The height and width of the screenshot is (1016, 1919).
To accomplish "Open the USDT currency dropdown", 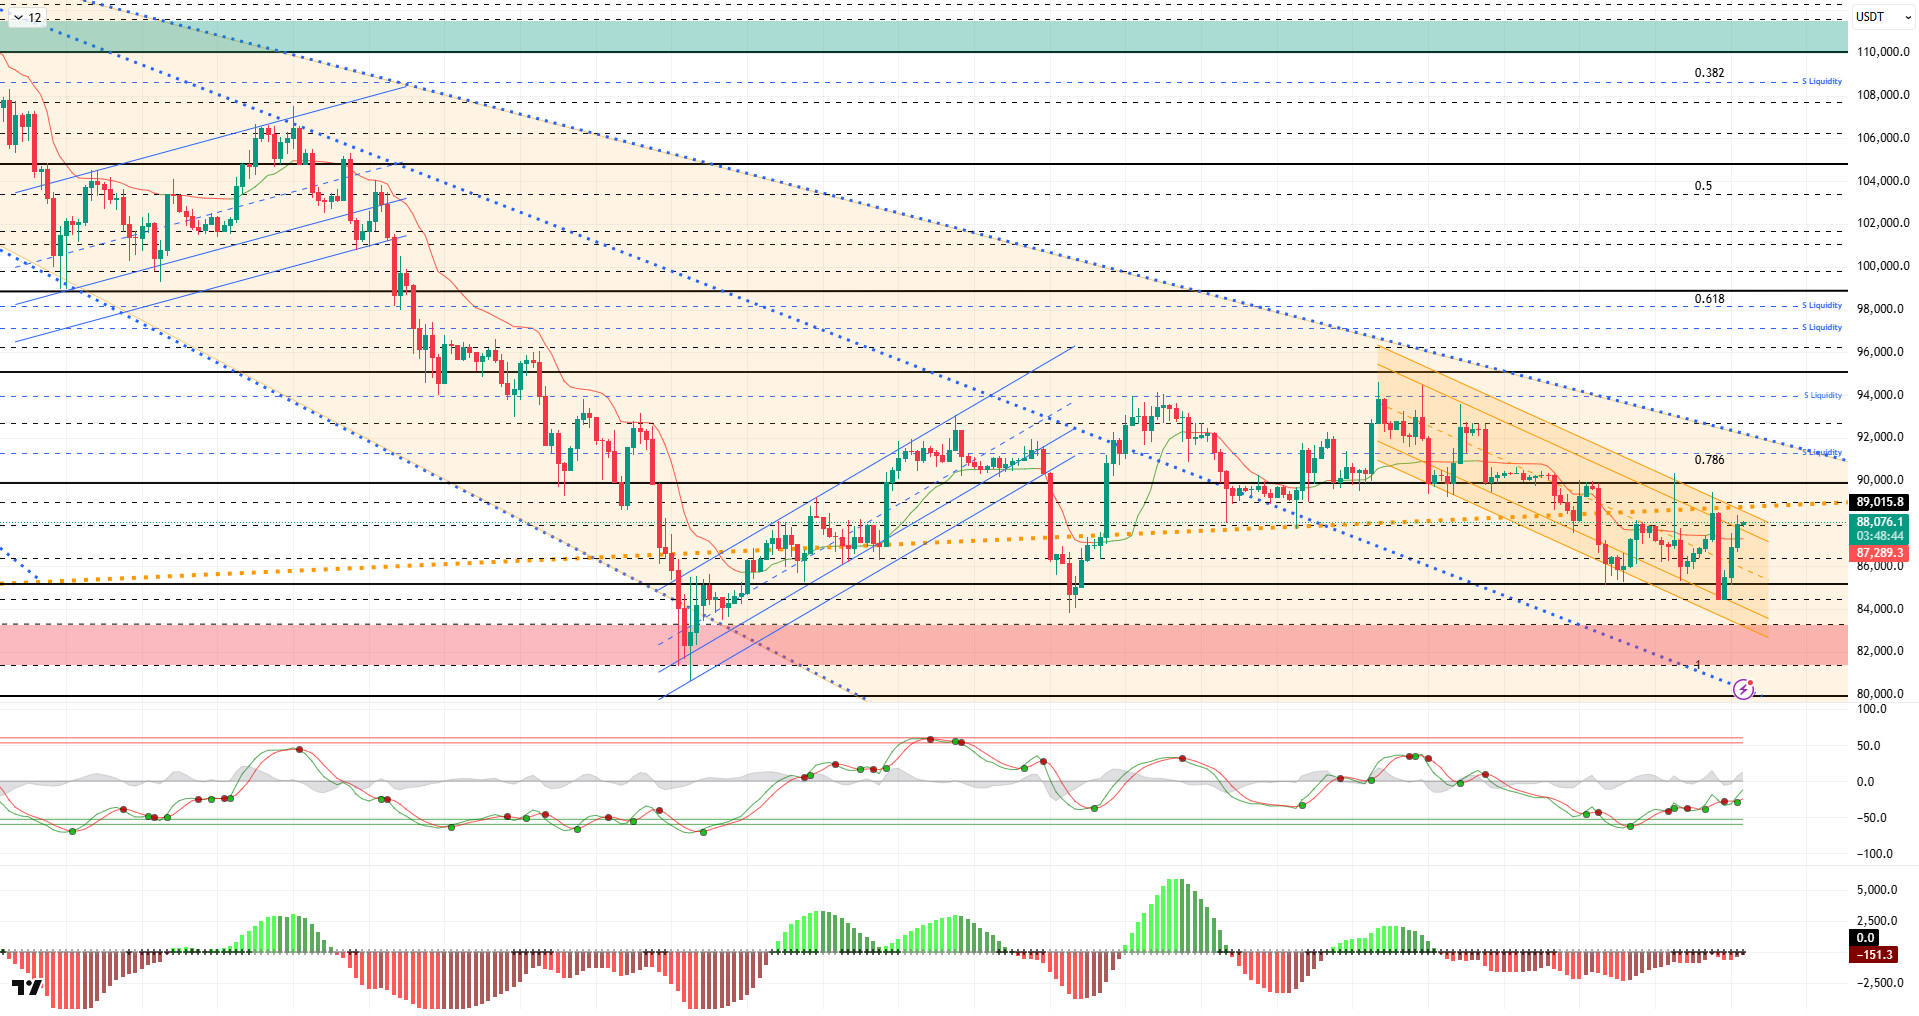I will click(1882, 17).
